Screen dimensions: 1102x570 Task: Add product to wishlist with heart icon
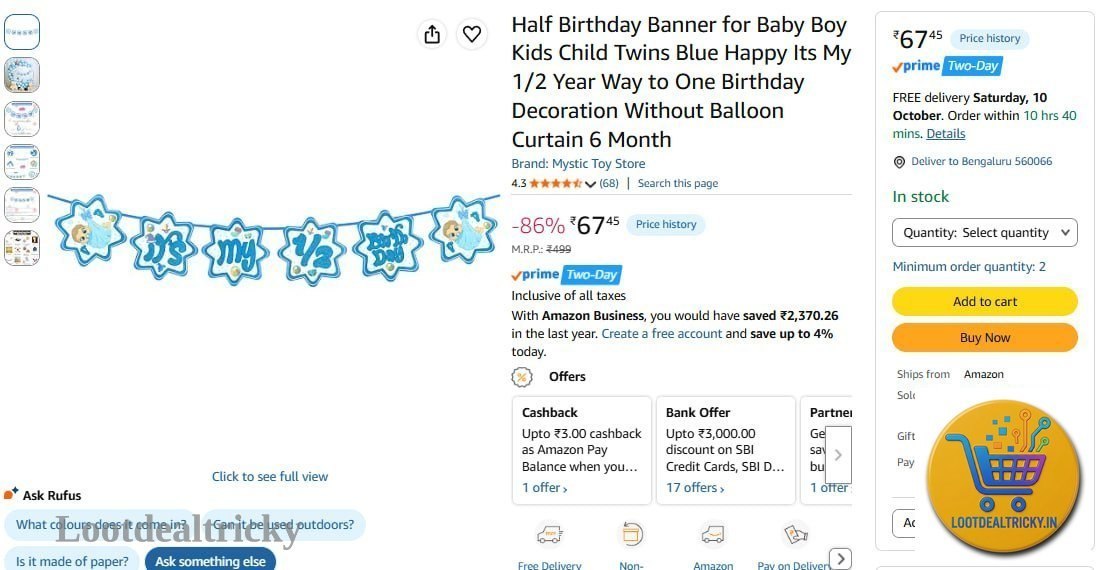click(x=472, y=34)
